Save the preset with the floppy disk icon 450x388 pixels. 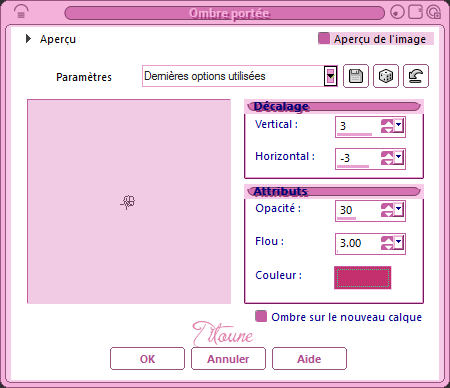356,76
